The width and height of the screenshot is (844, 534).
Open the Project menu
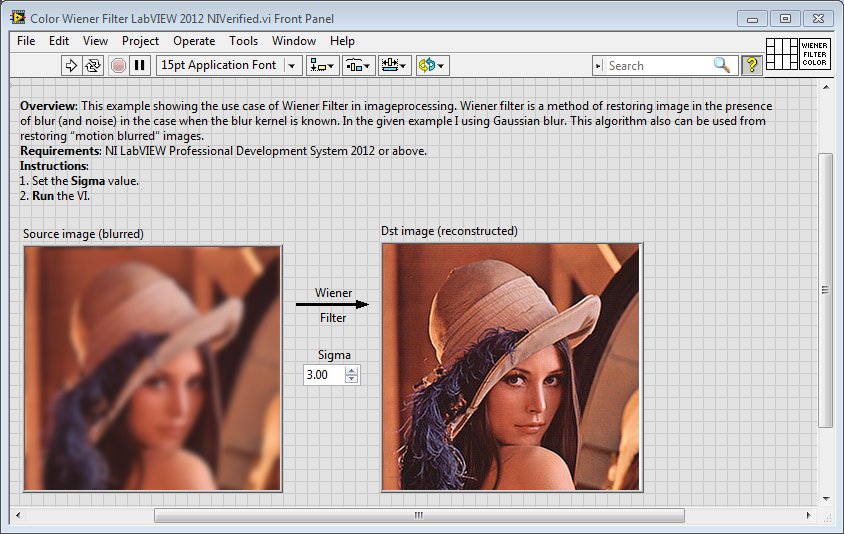tap(140, 41)
